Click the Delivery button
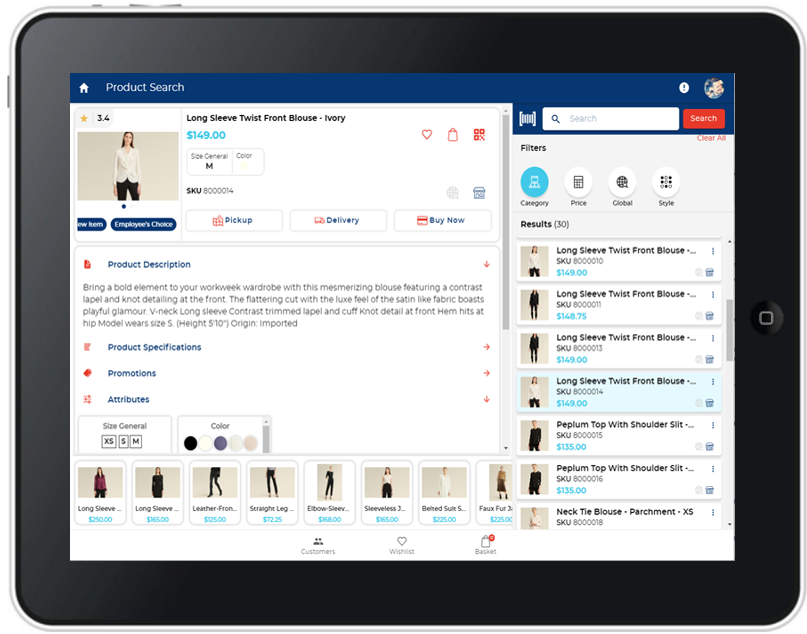Viewport: 807px width, 634px height. (x=338, y=221)
